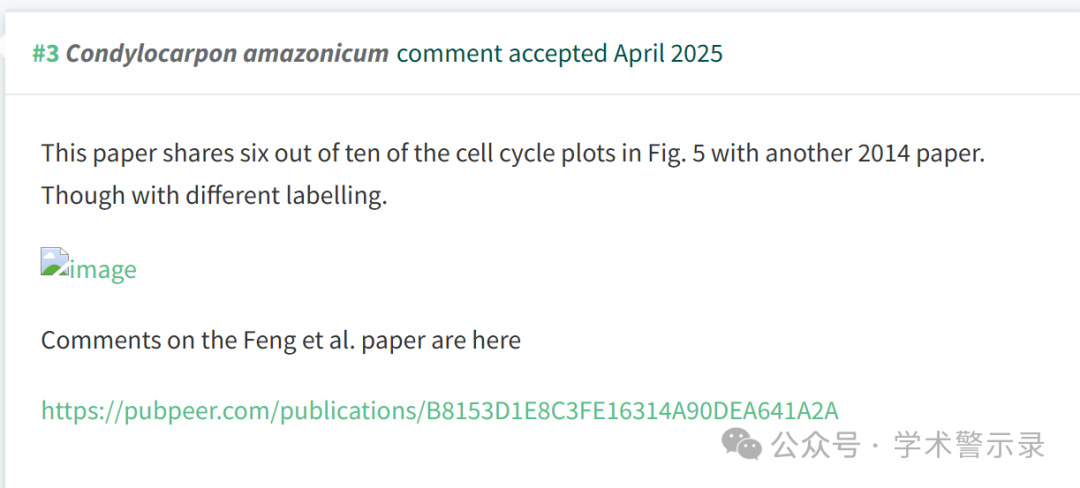This screenshot has width=1080, height=488.
Task: Click "This paper shares" at the comment start
Action: tap(131, 152)
